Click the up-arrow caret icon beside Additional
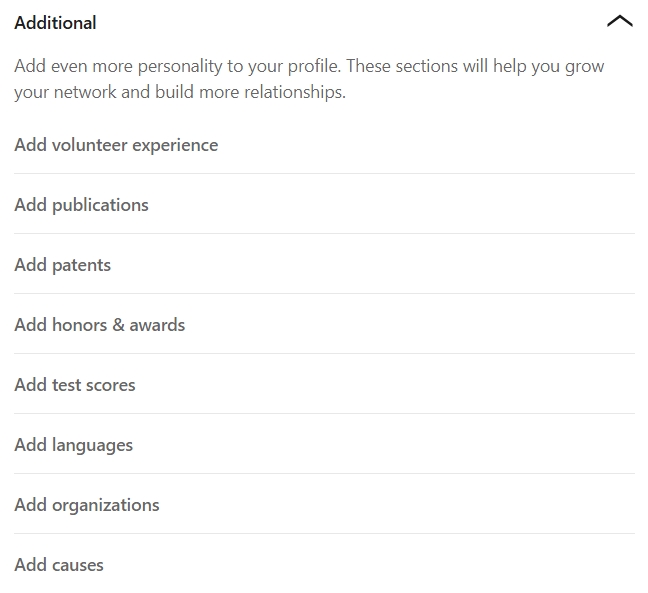The width and height of the screenshot is (648, 593). (619, 21)
